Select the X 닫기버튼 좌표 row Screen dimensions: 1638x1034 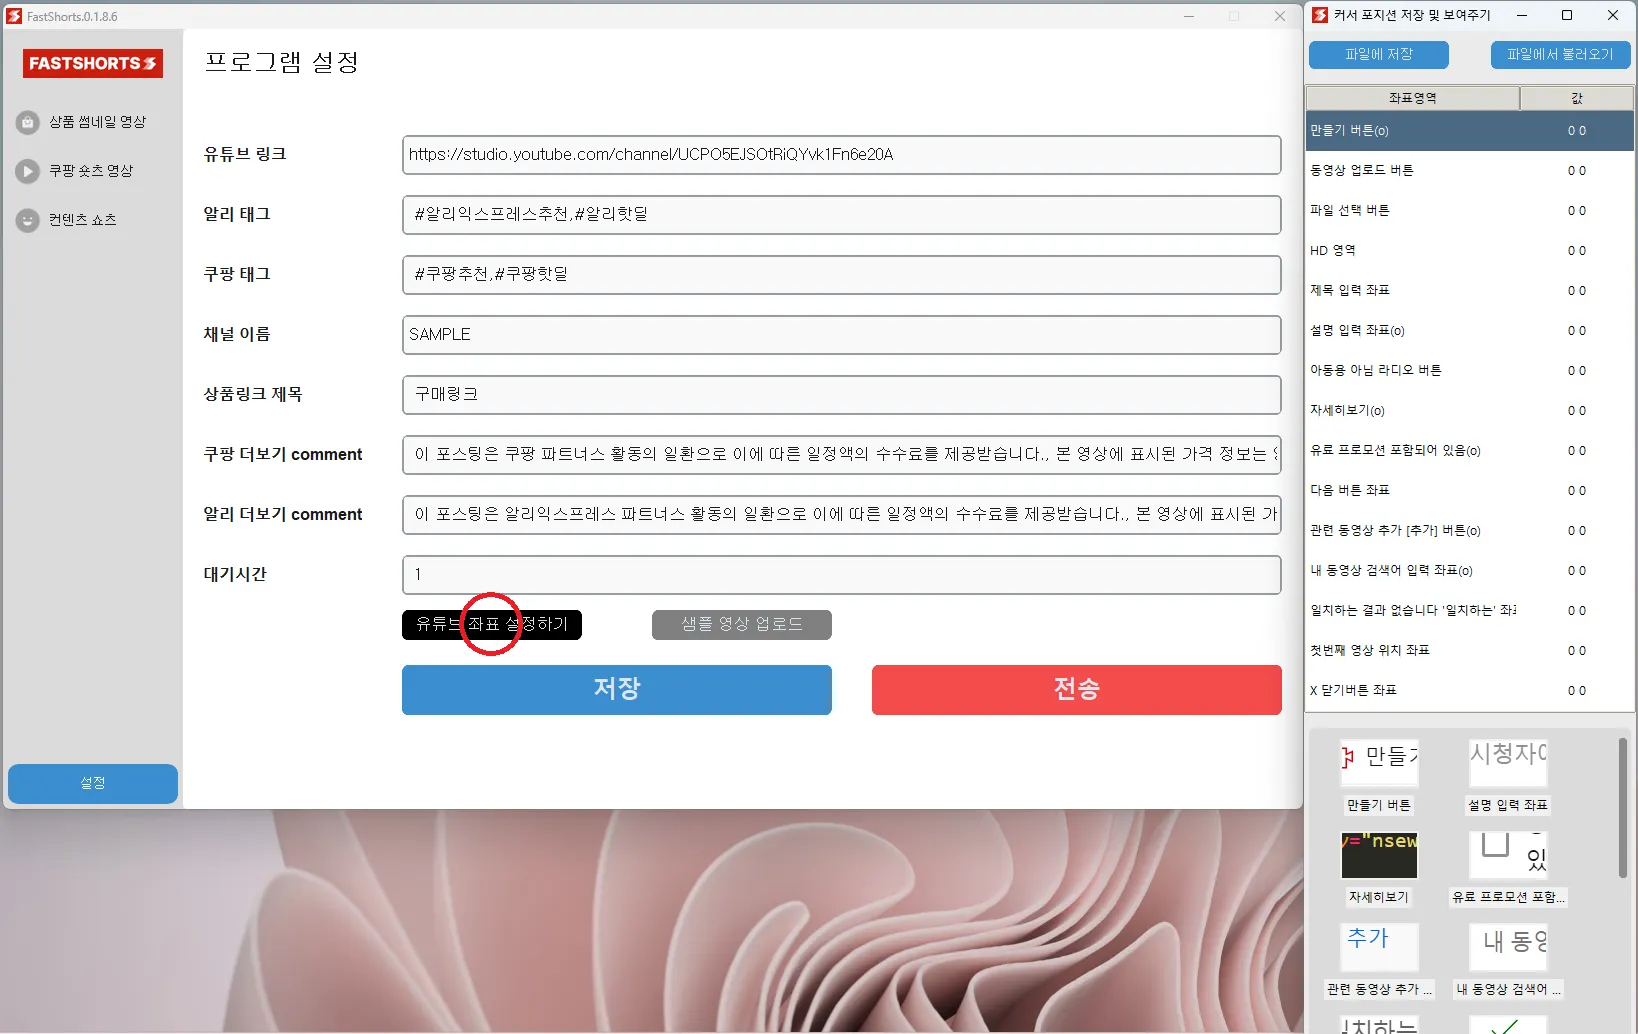tap(1470, 691)
